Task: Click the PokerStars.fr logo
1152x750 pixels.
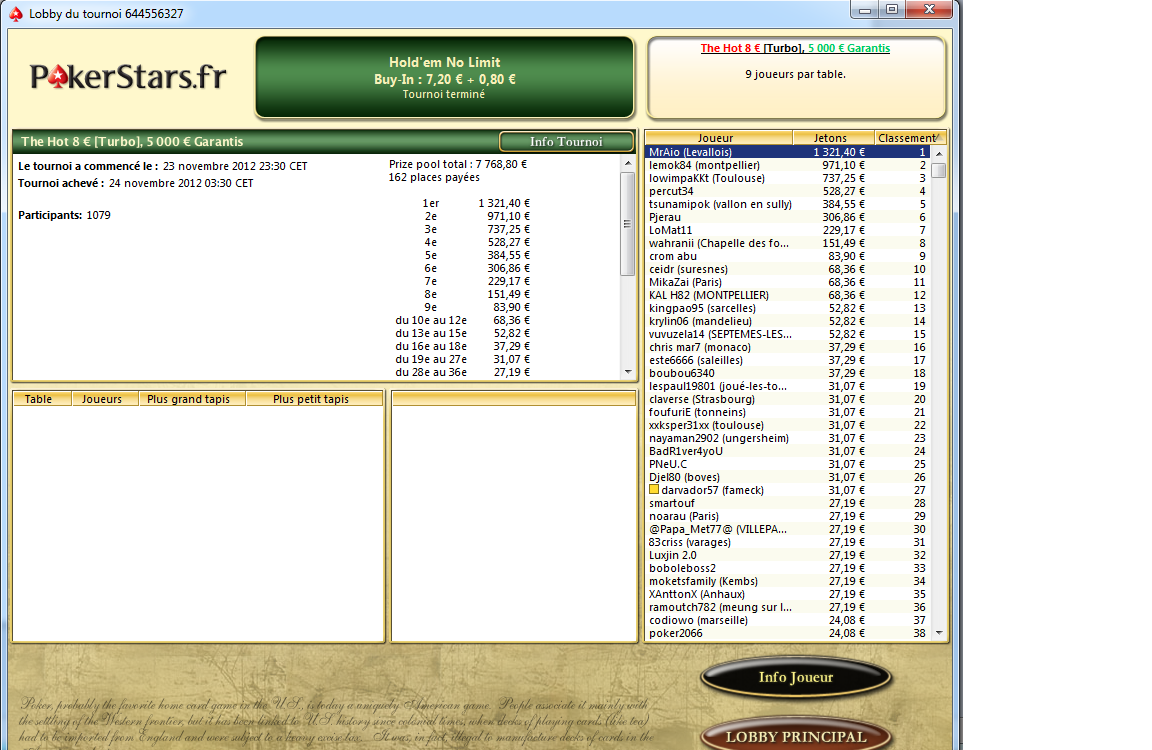Action: coord(128,76)
